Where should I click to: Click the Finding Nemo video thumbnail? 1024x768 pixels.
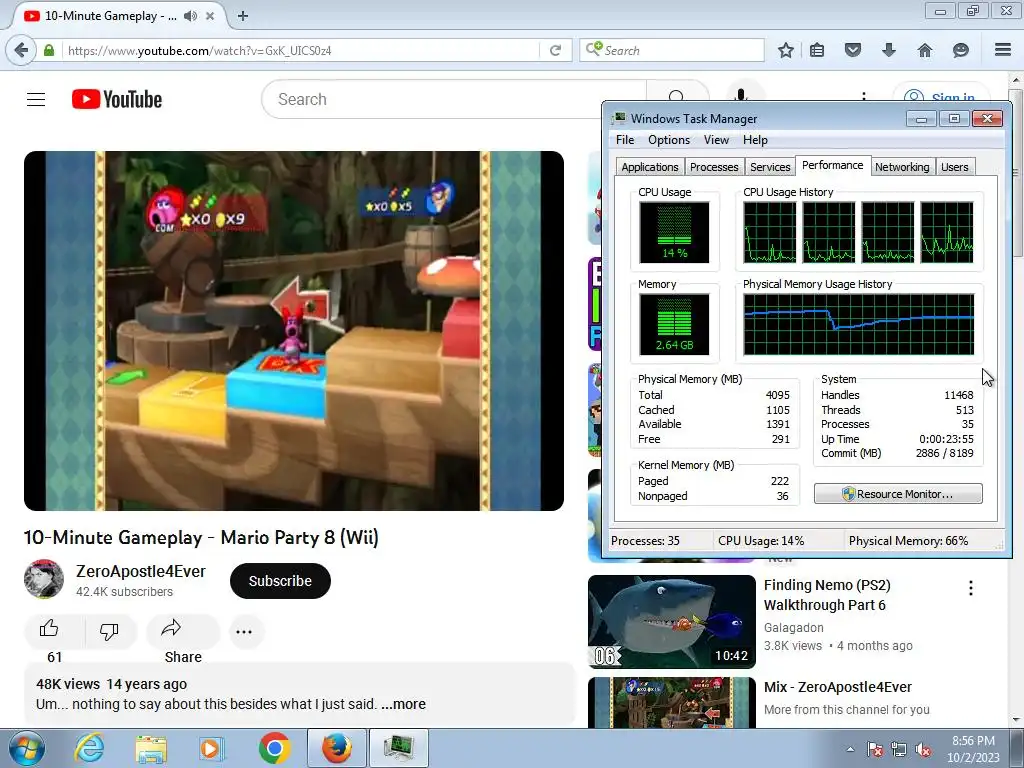671,622
